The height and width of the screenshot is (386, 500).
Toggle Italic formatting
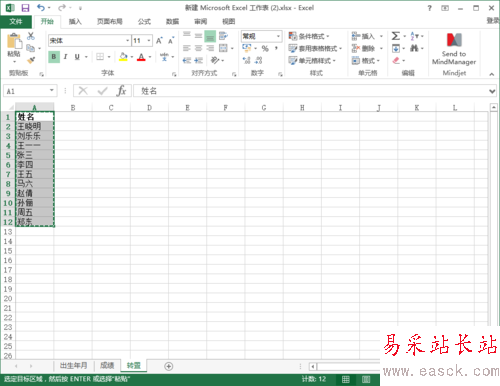[x=66, y=57]
